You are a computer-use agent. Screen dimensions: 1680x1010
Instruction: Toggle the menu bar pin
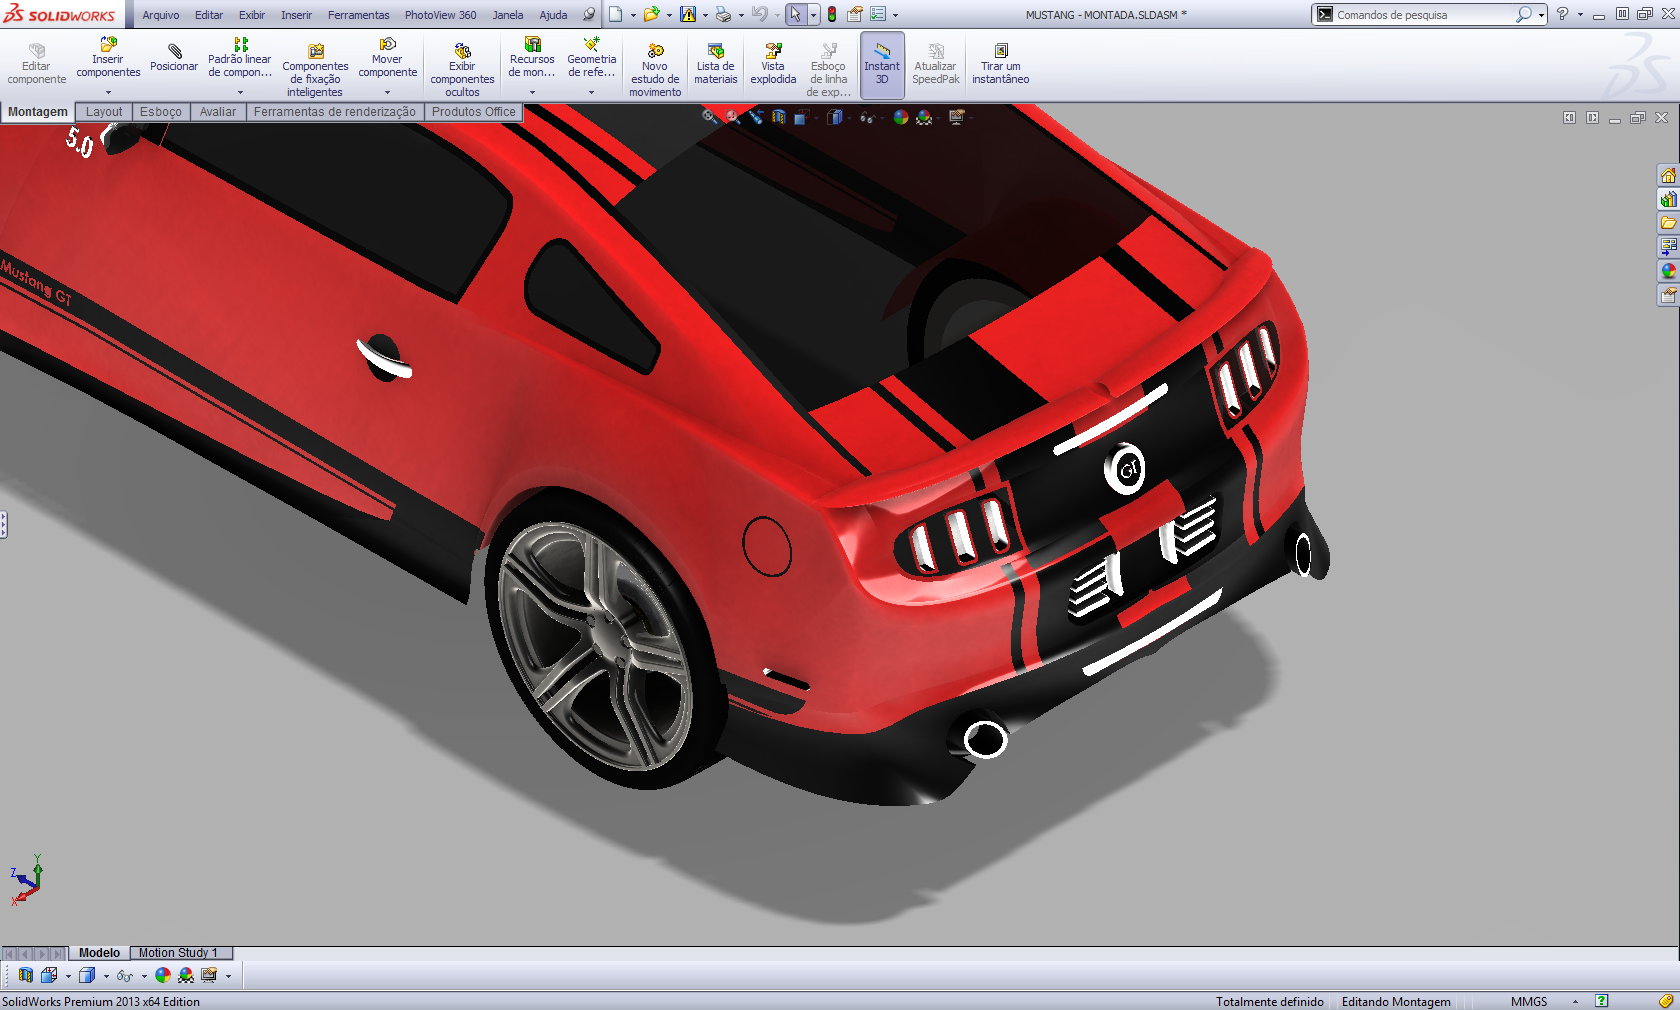tap(589, 15)
